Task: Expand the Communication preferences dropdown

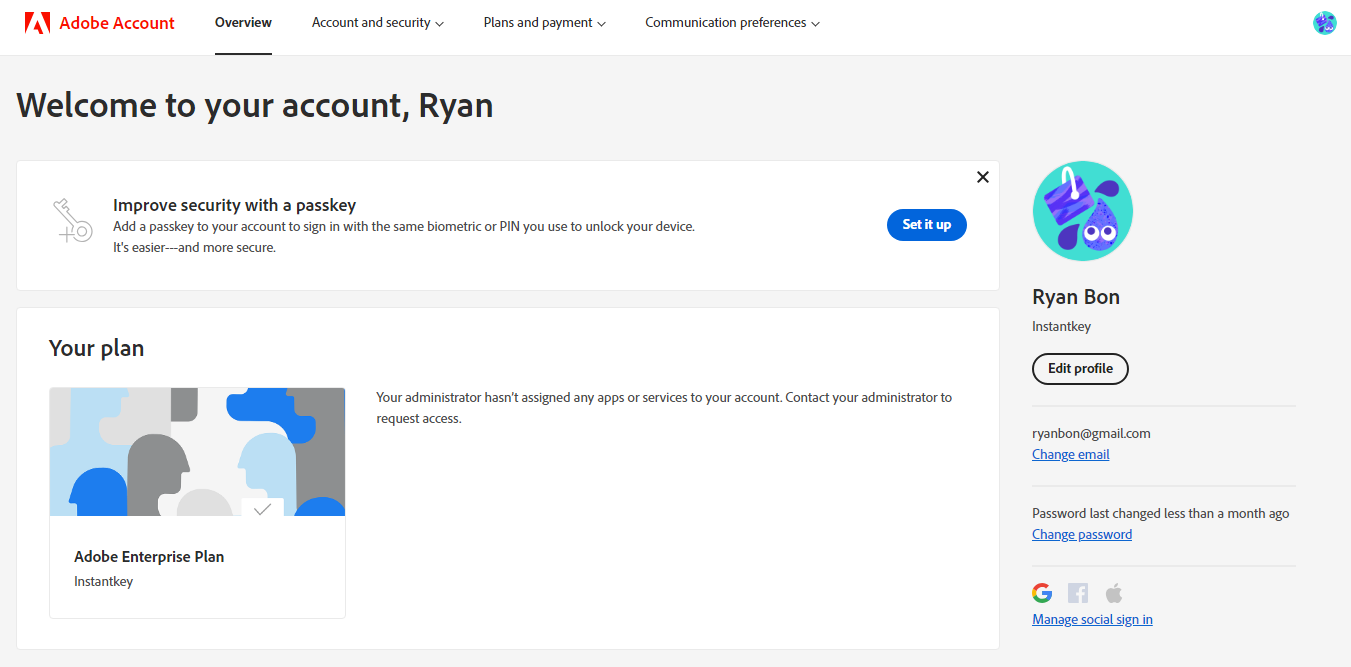Action: point(732,23)
